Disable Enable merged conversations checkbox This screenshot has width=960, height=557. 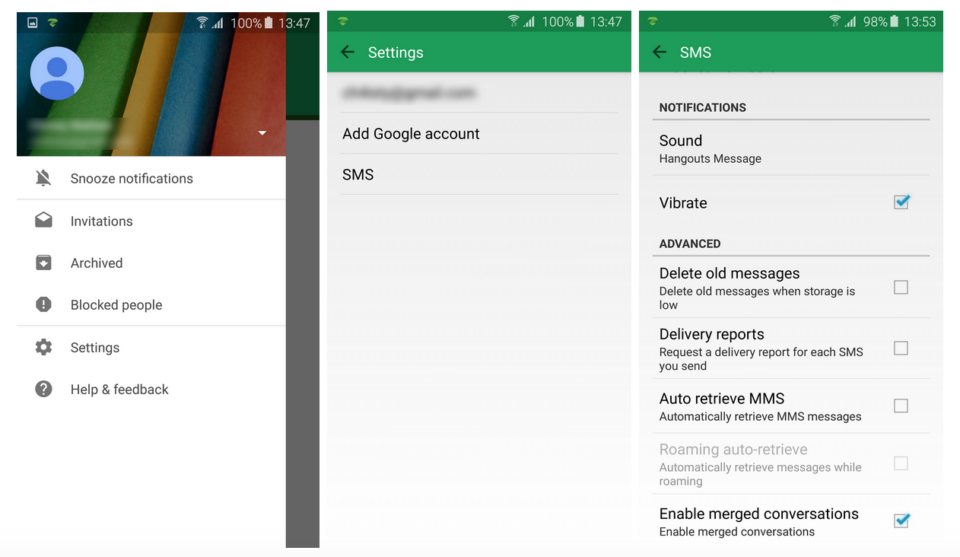[x=901, y=521]
